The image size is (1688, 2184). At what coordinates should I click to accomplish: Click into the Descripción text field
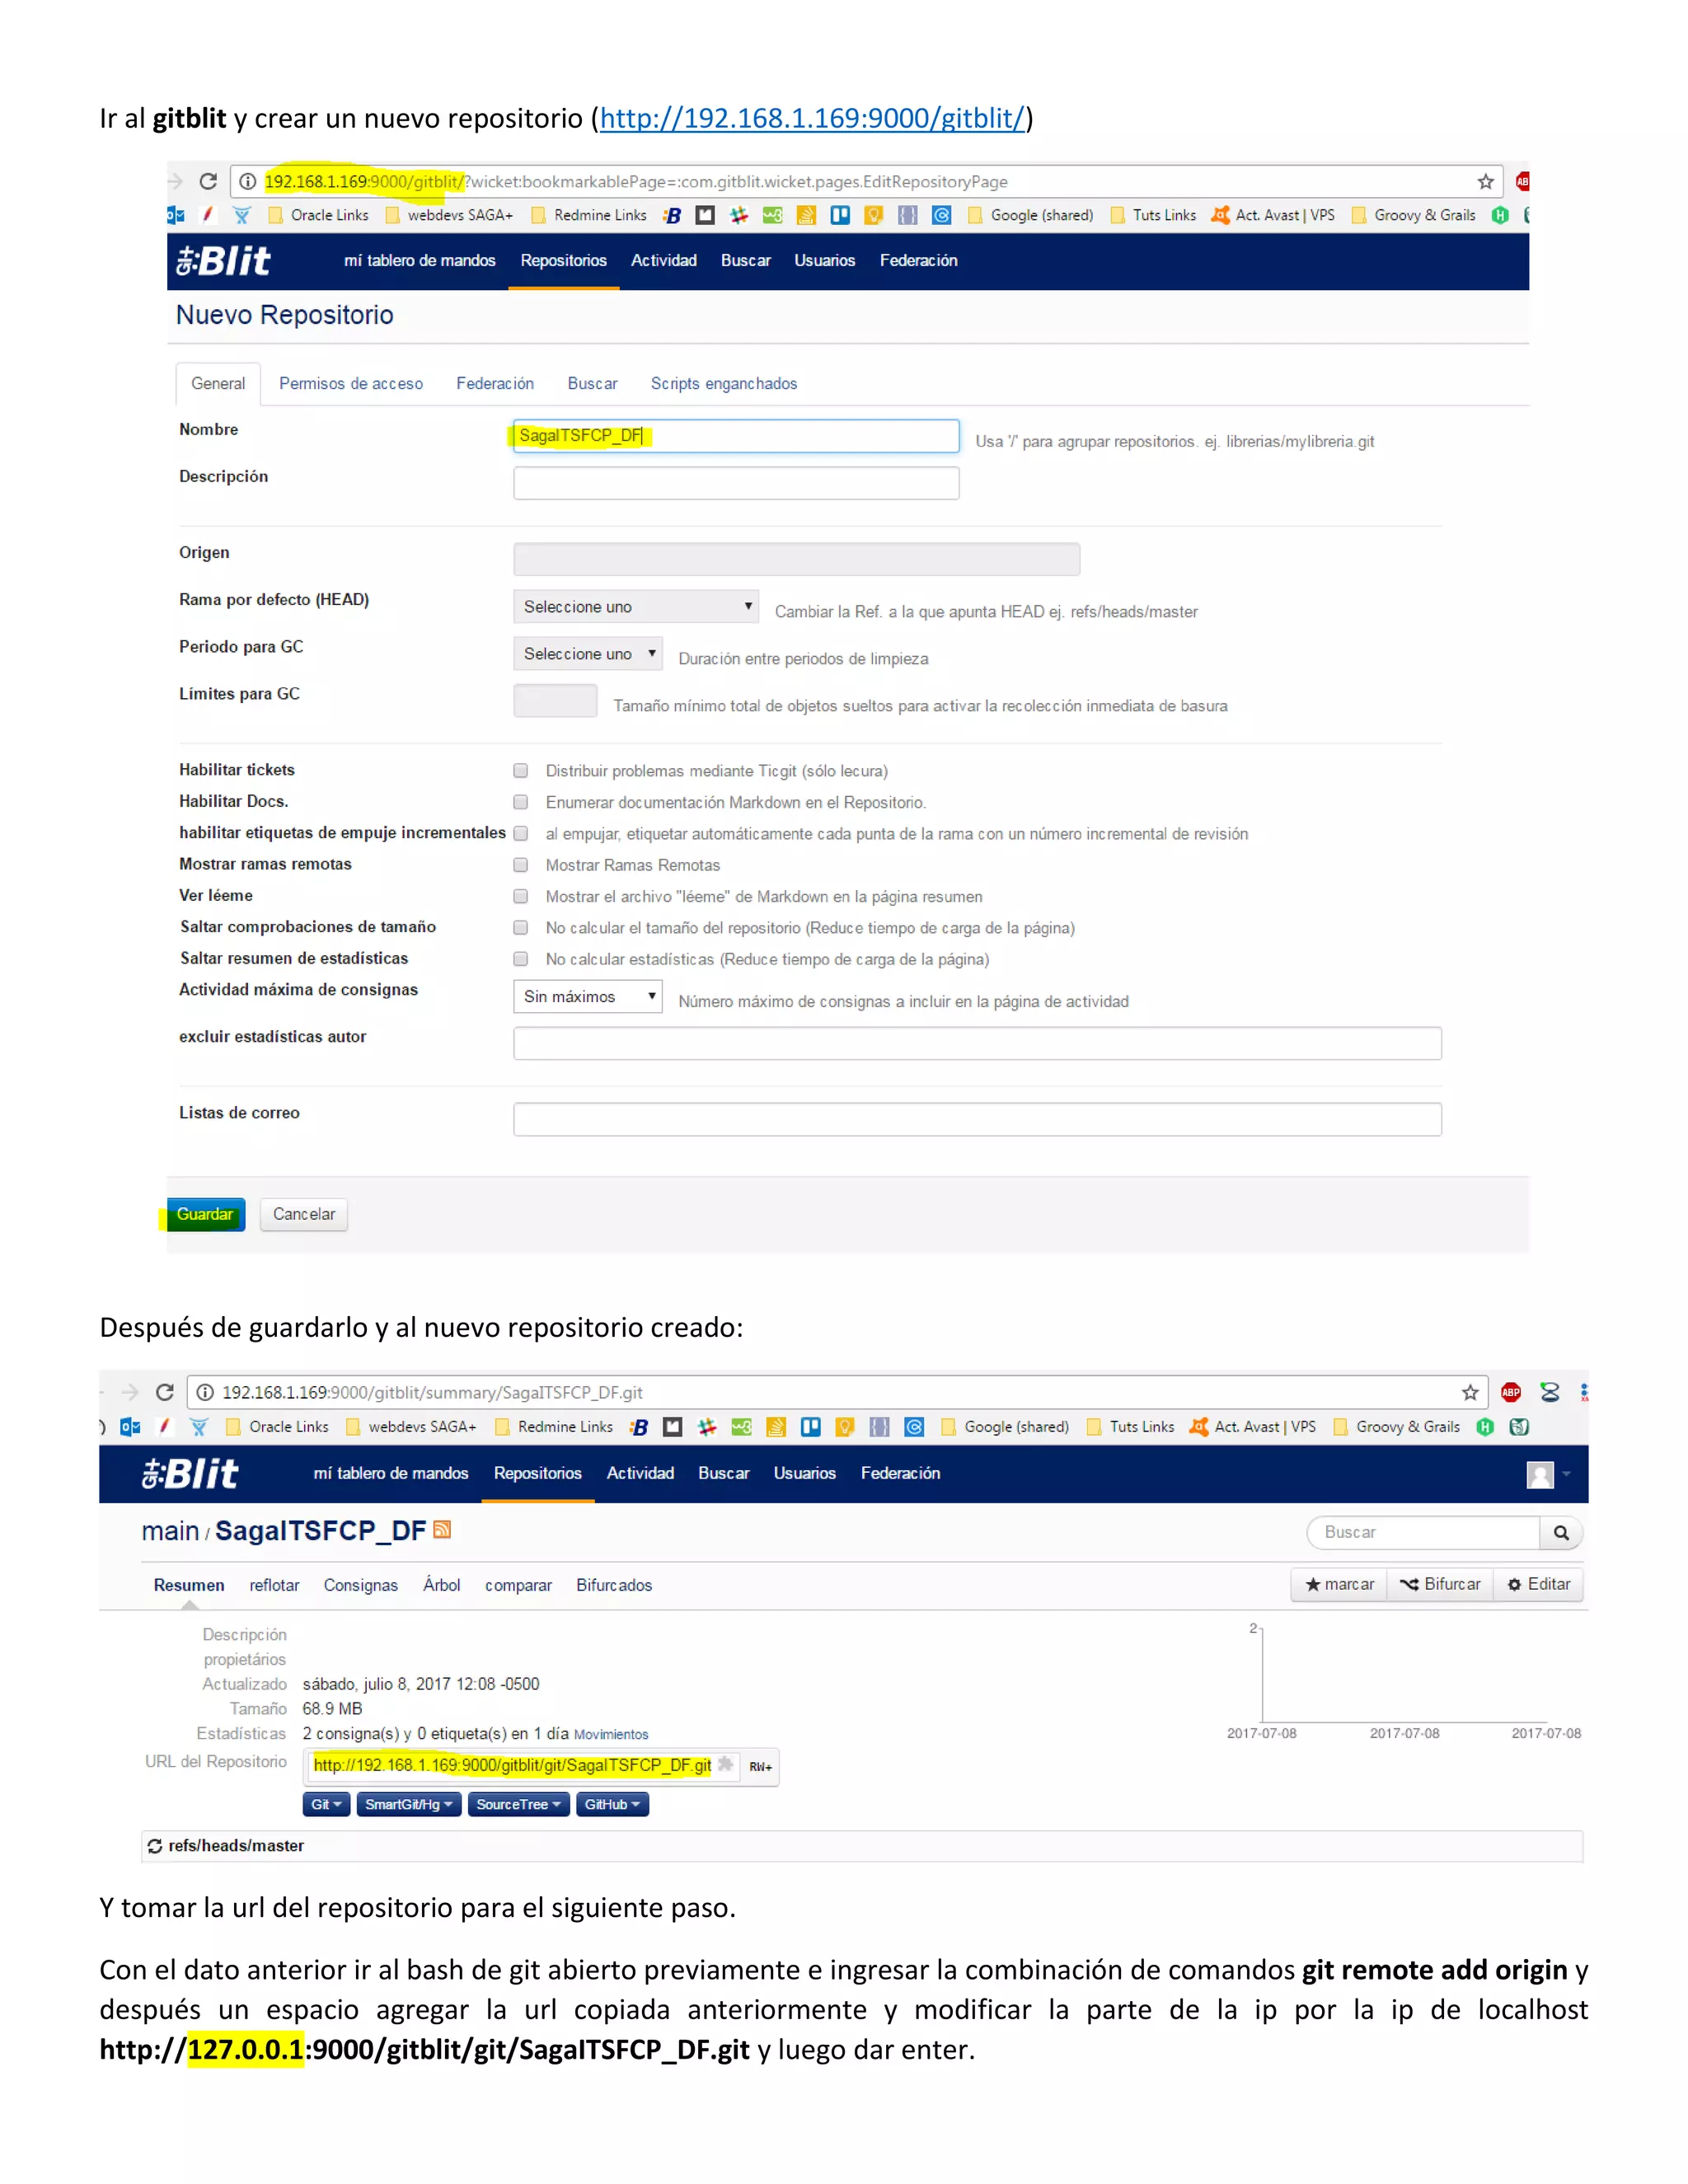736,483
